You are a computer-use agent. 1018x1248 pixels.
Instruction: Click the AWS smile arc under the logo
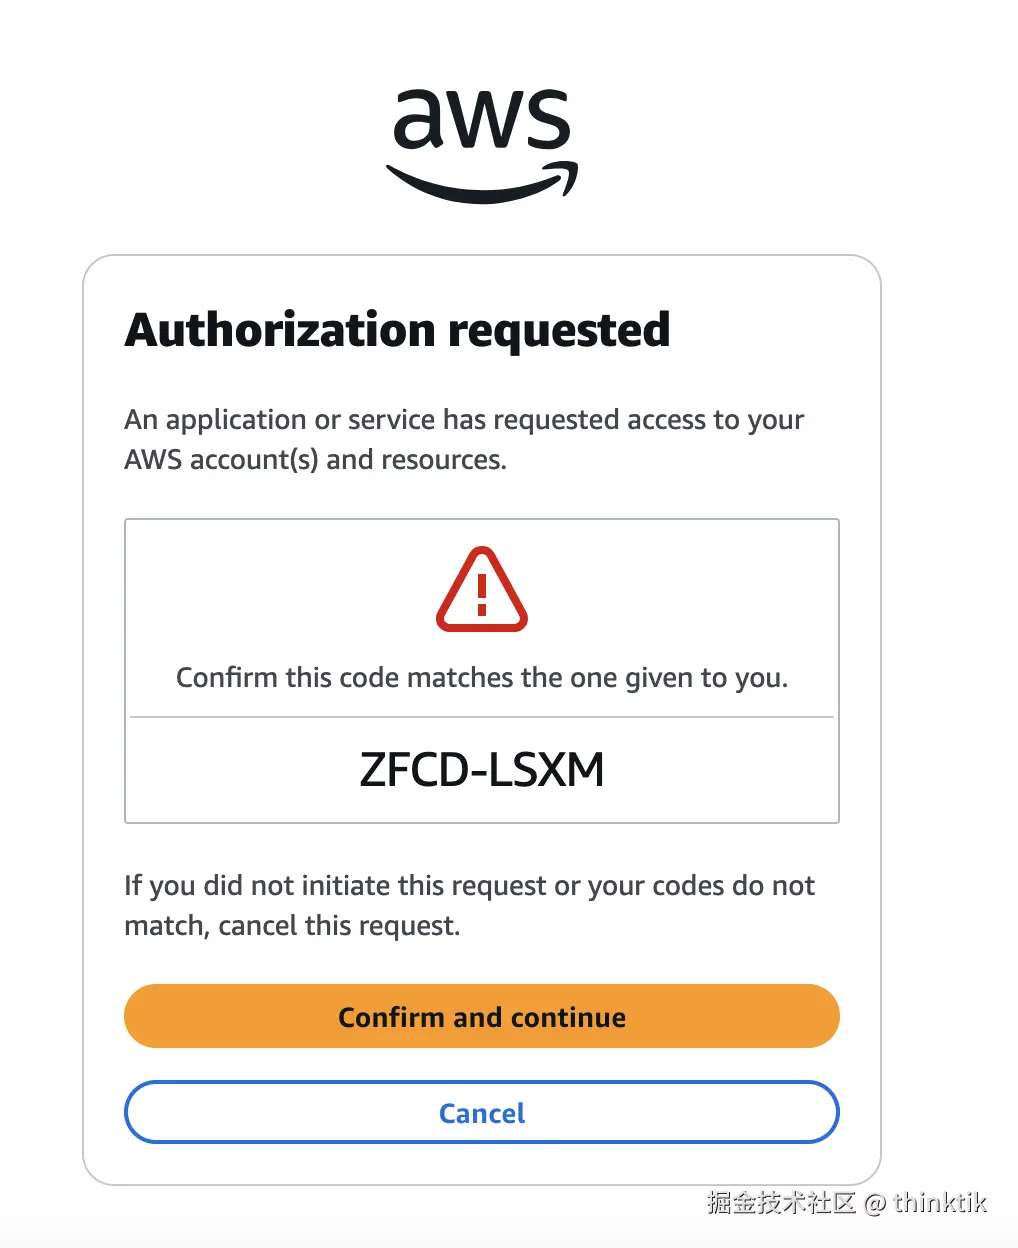click(481, 185)
